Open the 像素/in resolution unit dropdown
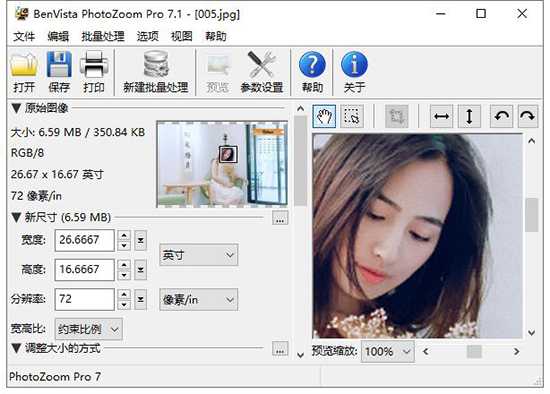 (199, 300)
